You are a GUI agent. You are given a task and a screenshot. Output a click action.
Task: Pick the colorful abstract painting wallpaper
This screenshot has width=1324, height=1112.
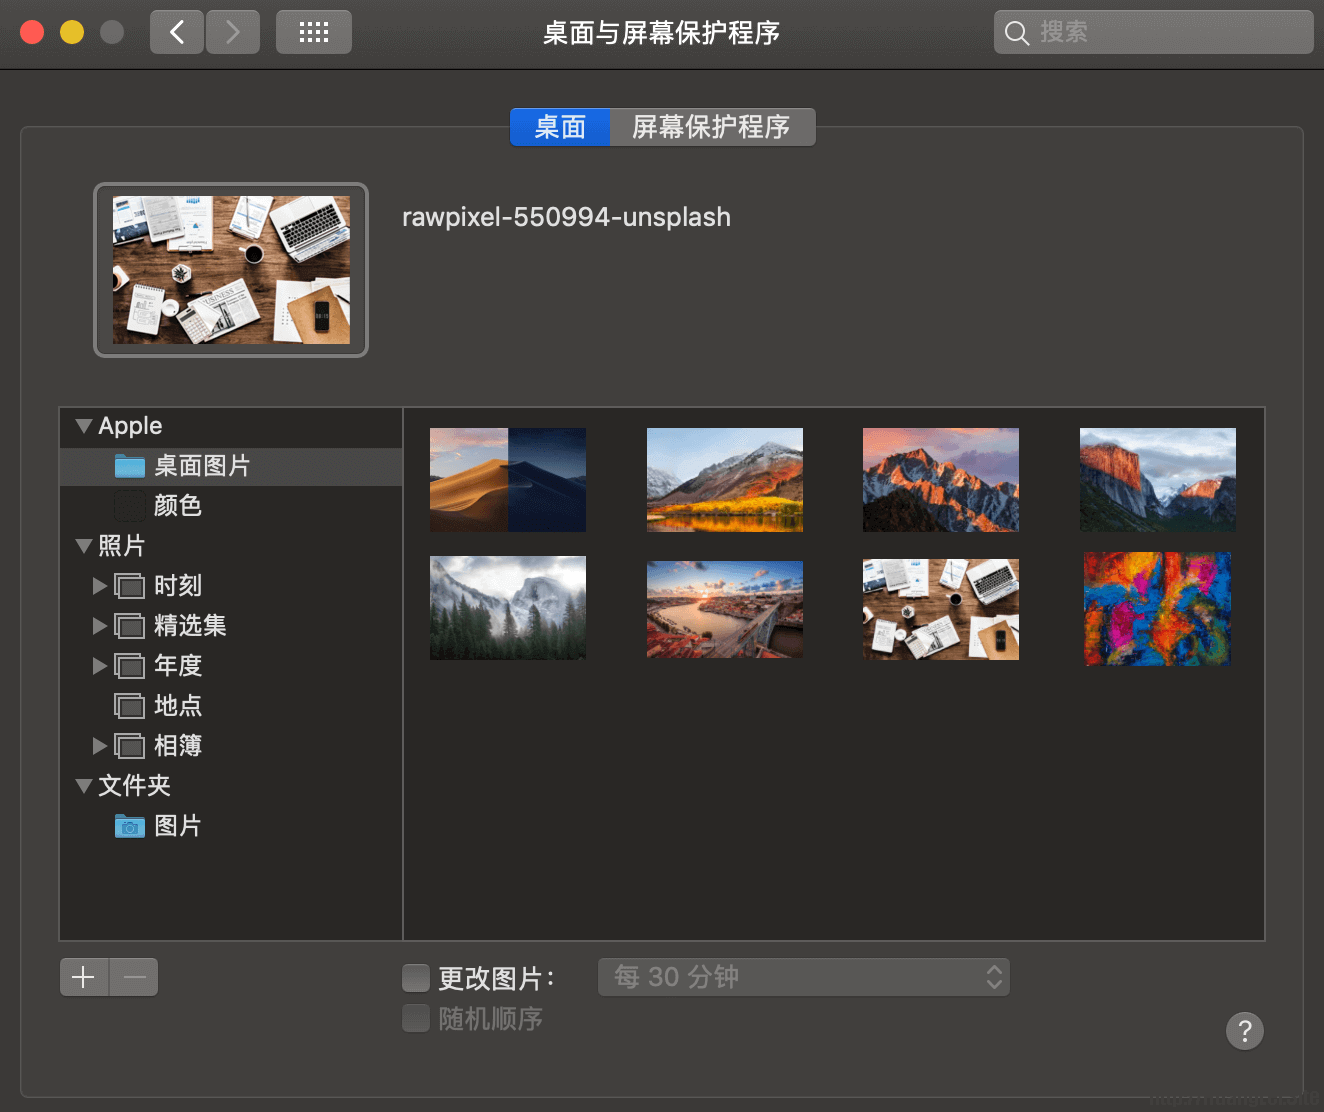(1157, 608)
